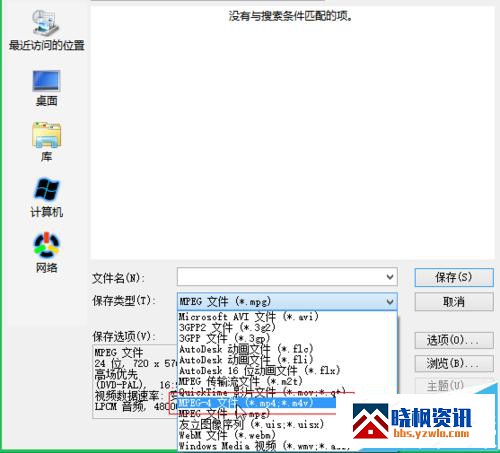This screenshot has width=500, height=453.
Task: Pick AutoDesk 16 位动画文件 (*.flx)
Action: tap(259, 370)
